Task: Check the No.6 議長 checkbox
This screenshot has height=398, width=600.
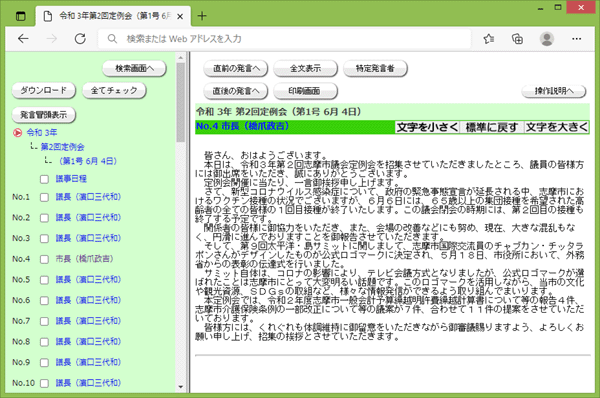Action: (x=44, y=301)
